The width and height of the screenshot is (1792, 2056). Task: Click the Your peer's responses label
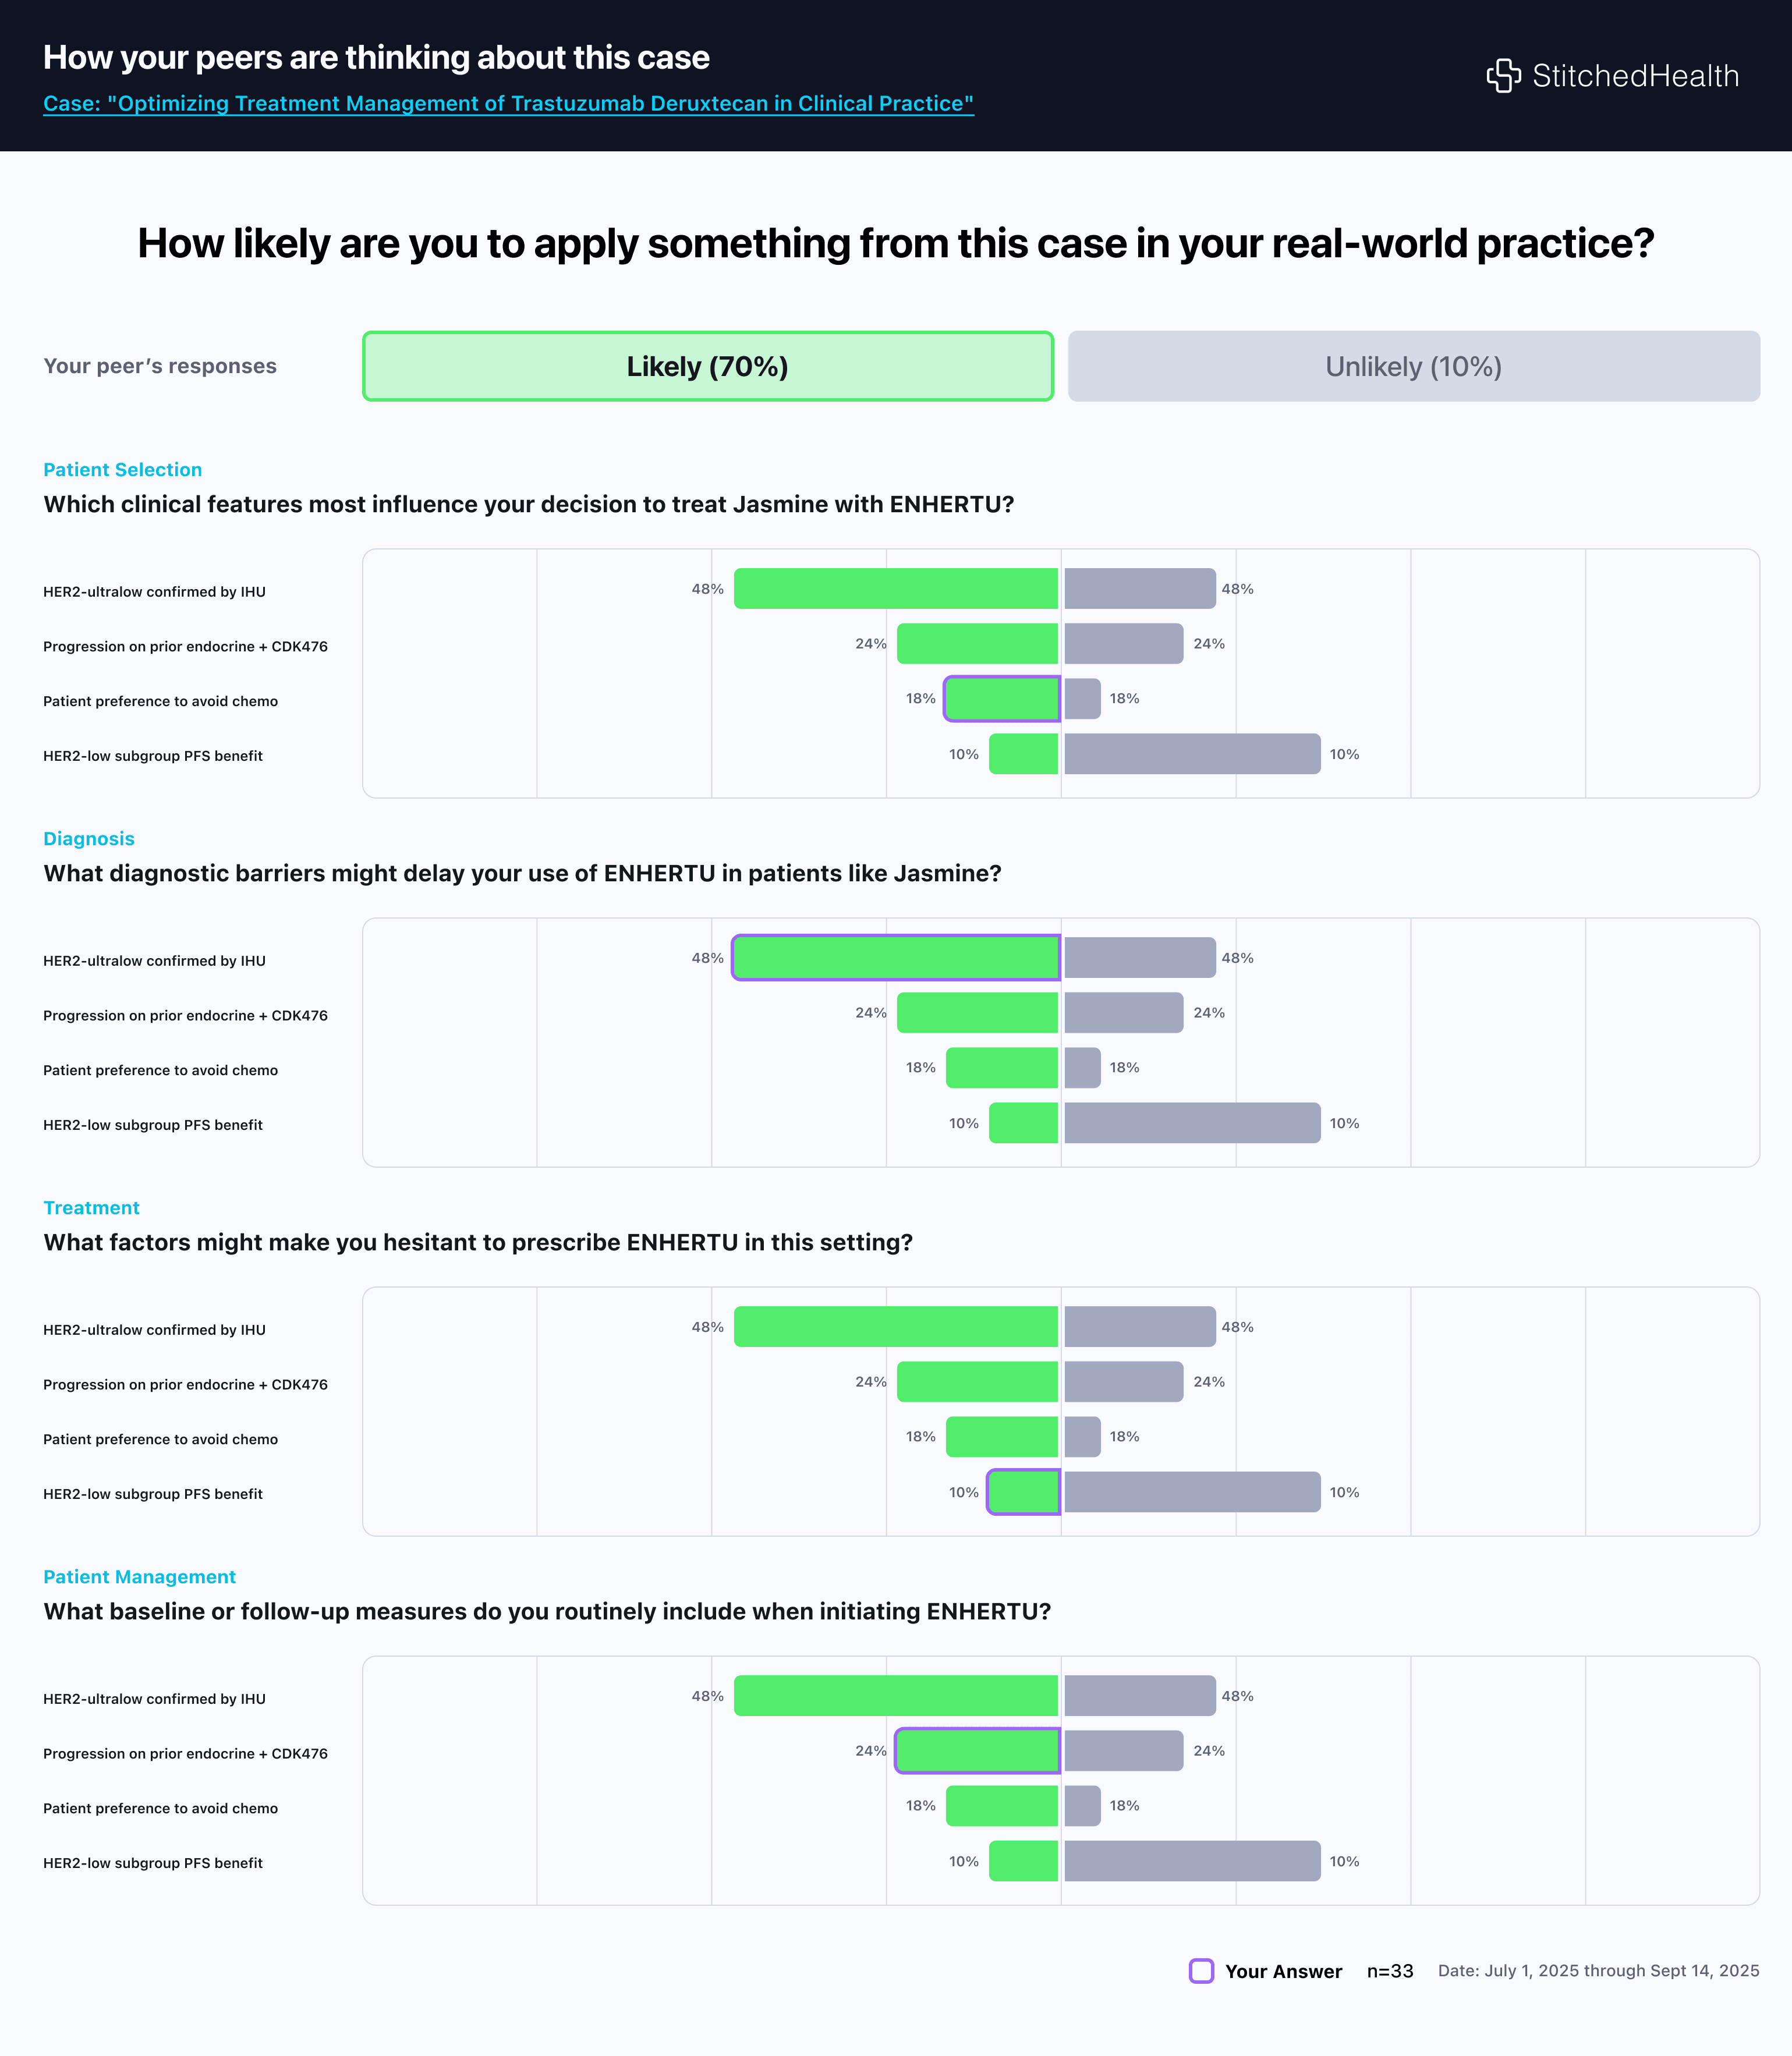click(x=160, y=366)
